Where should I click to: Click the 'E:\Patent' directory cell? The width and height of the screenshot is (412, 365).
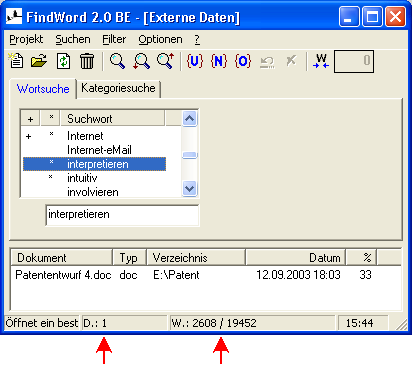pyautogui.click(x=176, y=275)
